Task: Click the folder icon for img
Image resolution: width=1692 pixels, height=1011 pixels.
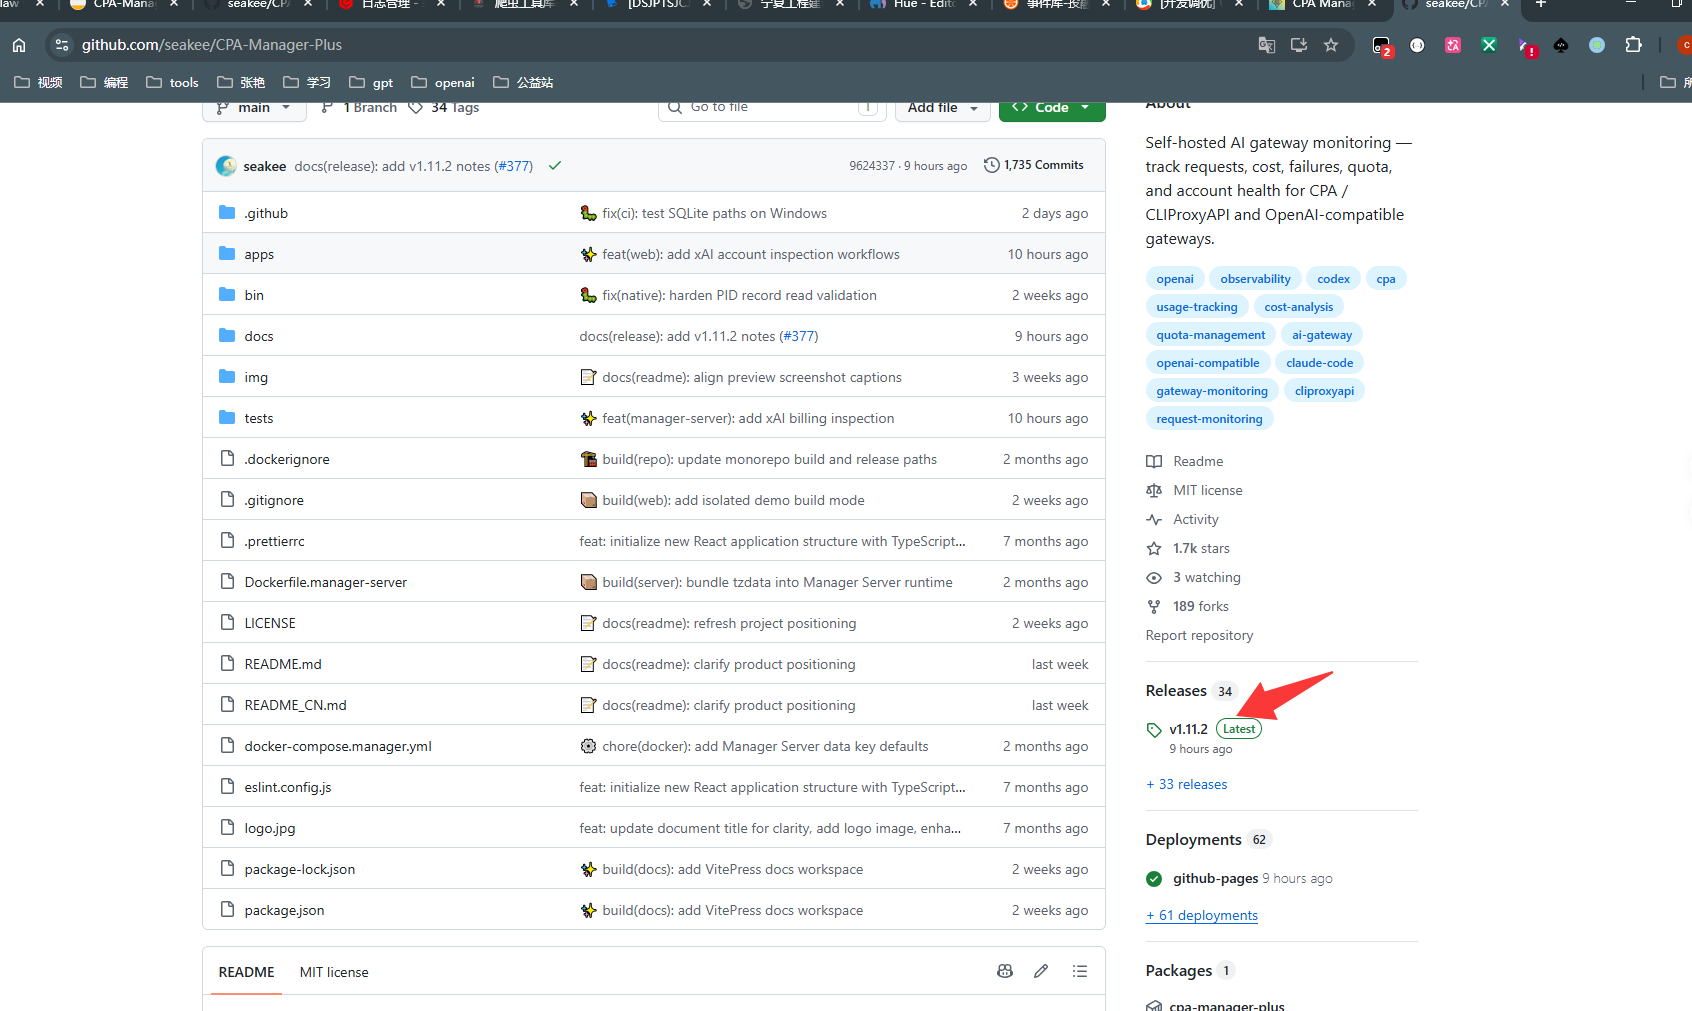Action: pos(227,377)
